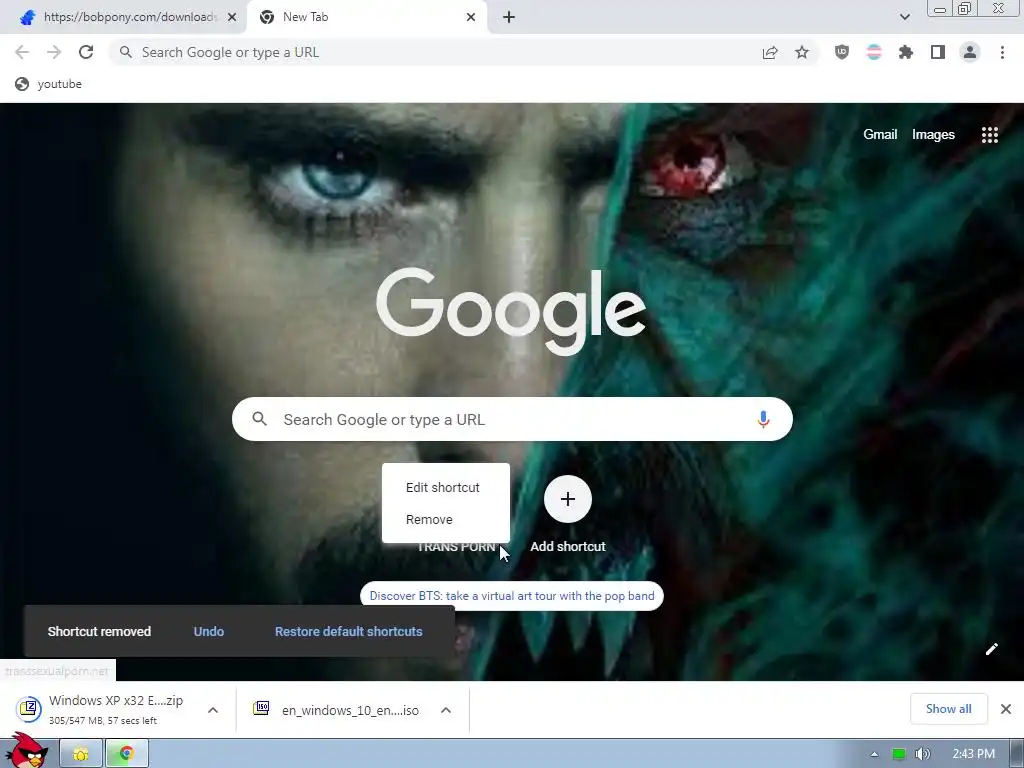Open the file explorer taskbar button
Screen dimensions: 1024x768
point(81,754)
